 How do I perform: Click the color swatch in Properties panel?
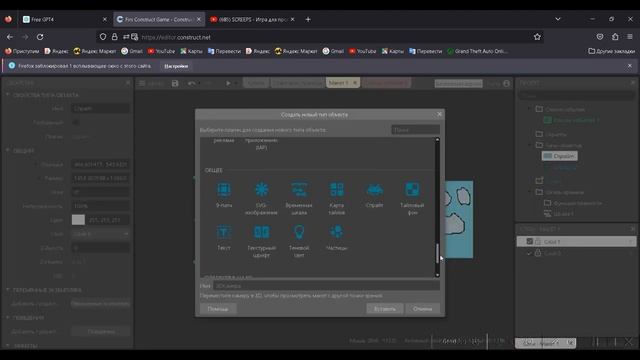click(x=78, y=220)
